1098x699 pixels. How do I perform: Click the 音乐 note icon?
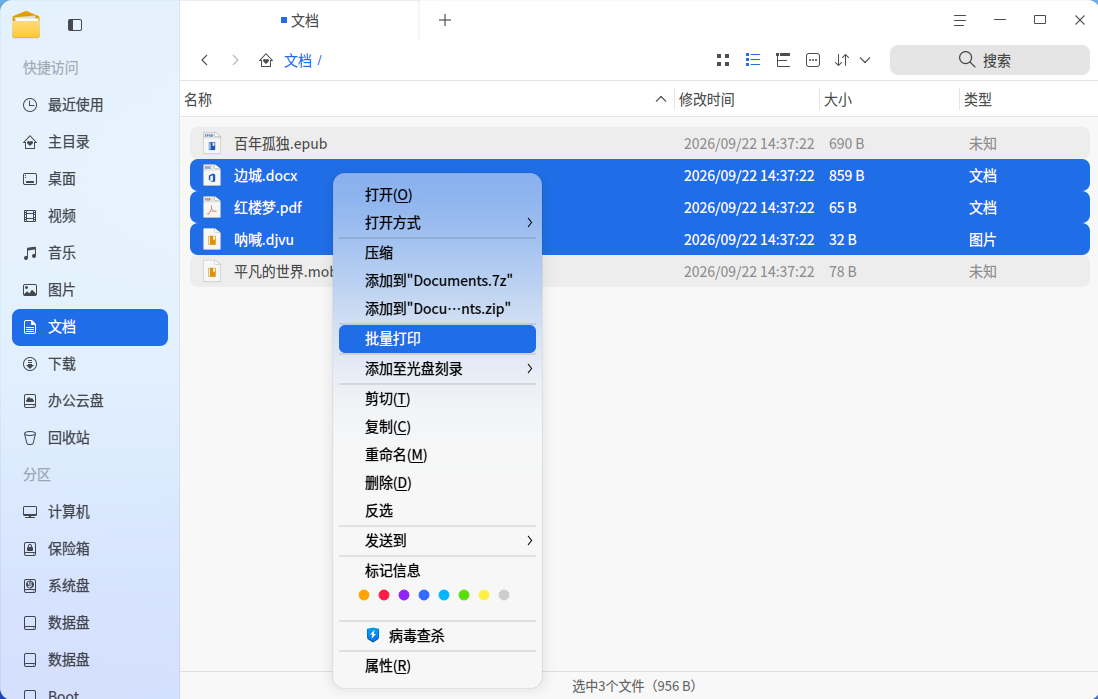30,253
